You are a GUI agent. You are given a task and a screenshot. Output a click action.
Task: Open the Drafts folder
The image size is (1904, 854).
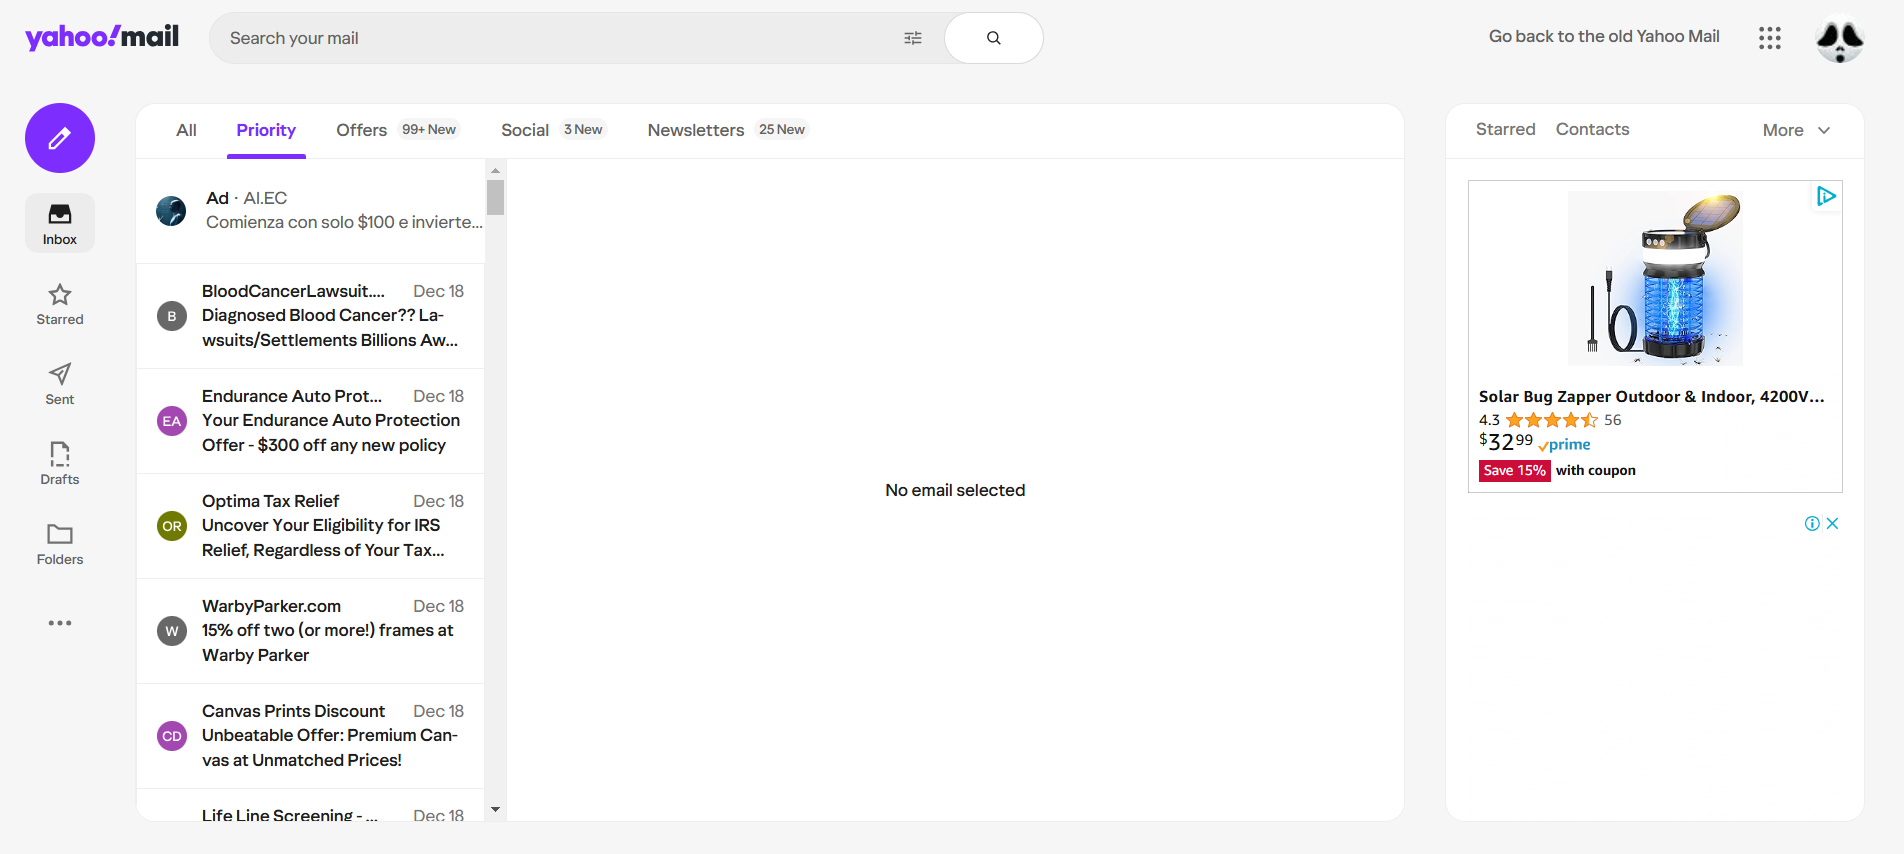click(x=60, y=464)
